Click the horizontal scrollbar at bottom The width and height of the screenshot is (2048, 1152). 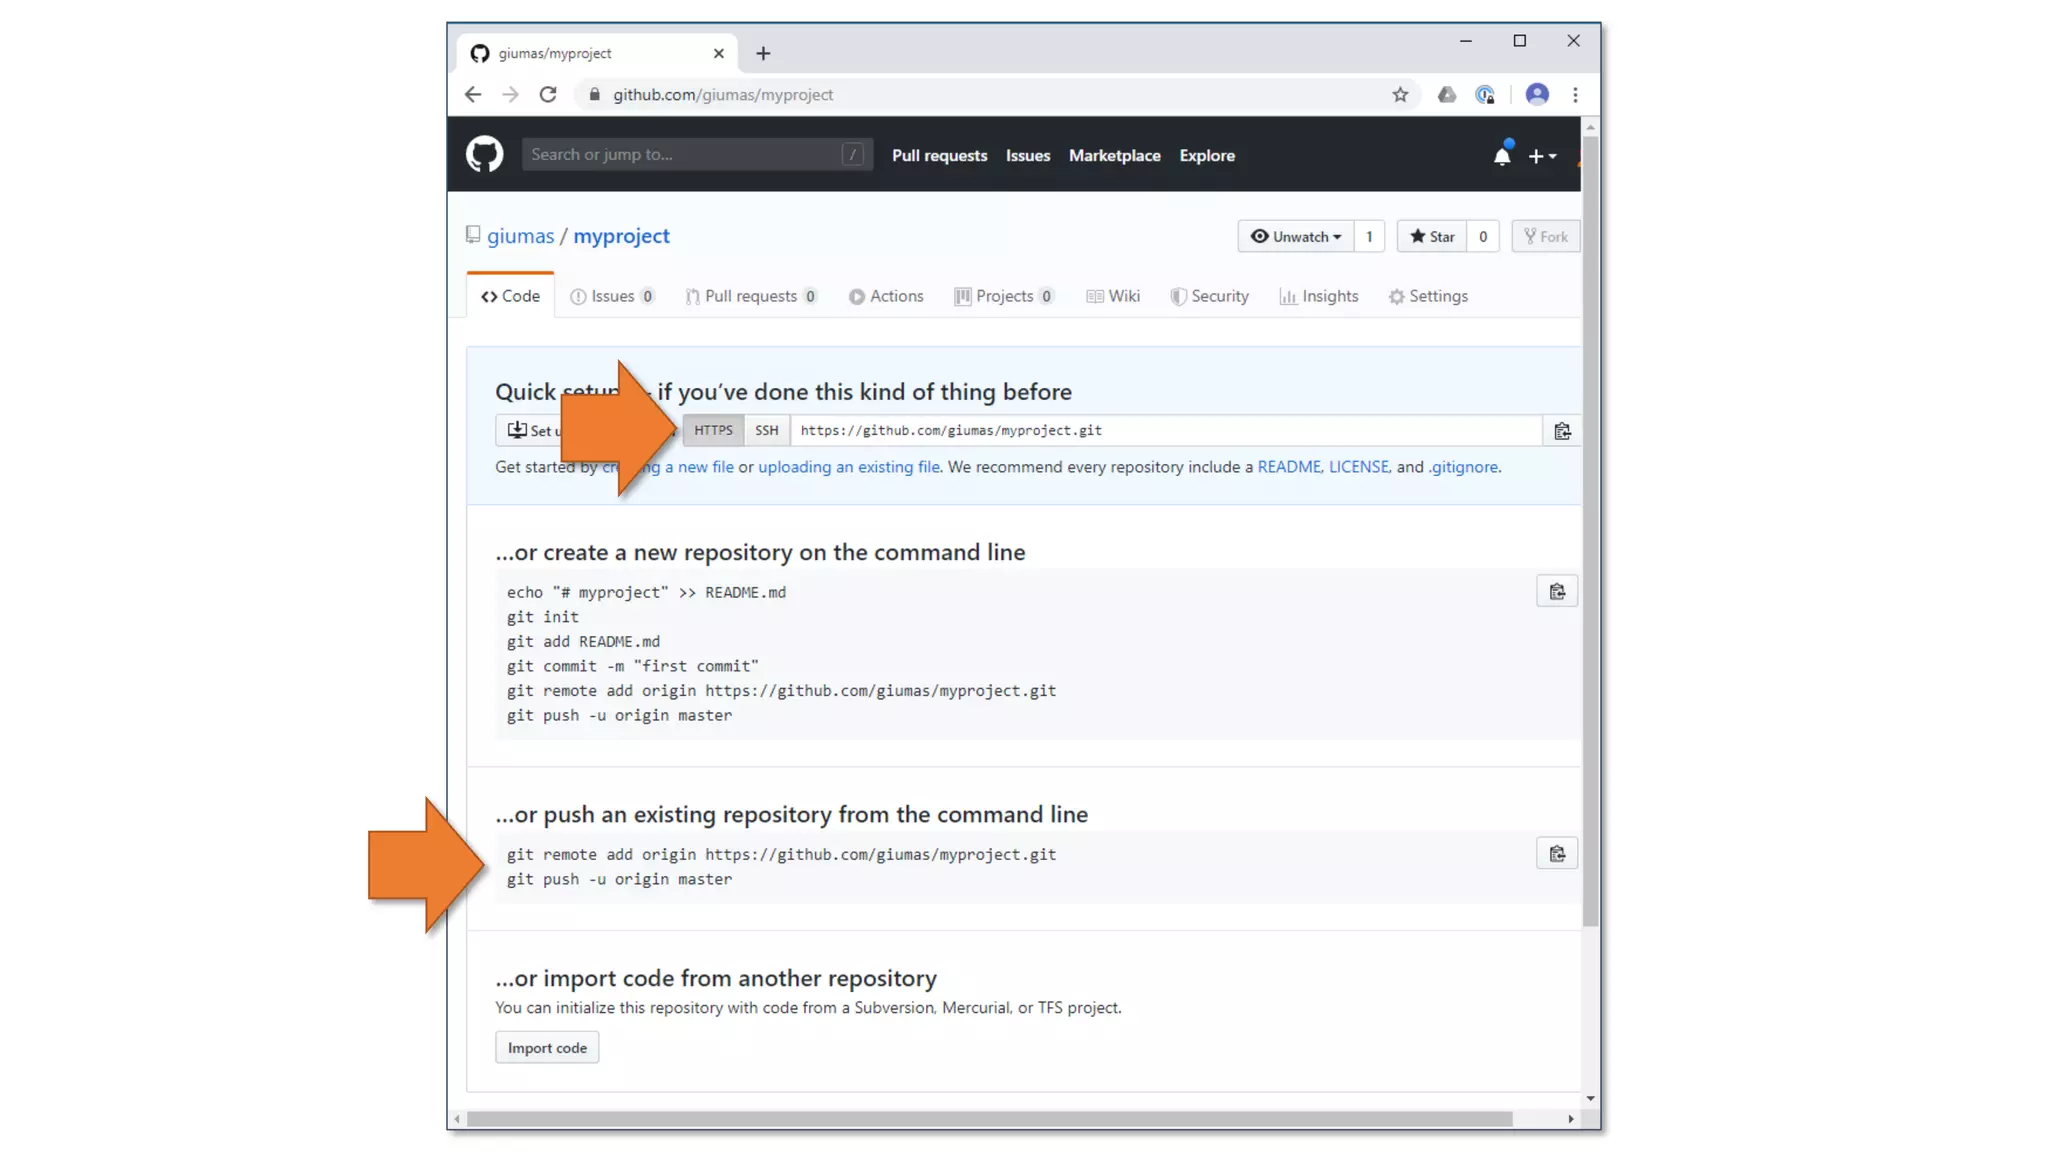pos(988,1119)
